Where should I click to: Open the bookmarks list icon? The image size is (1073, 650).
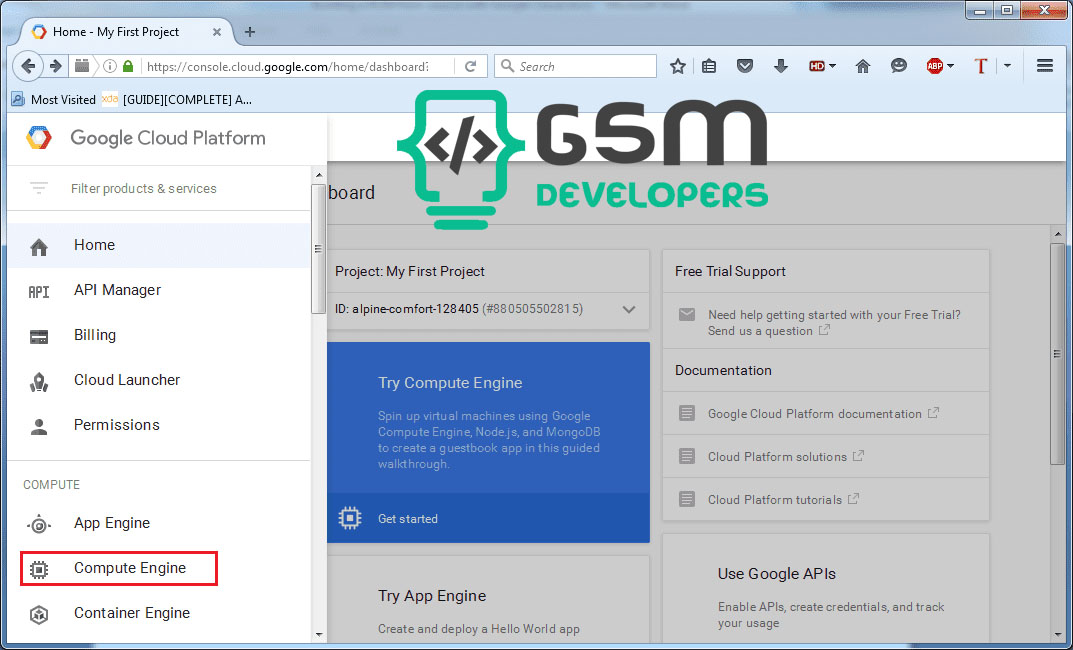(709, 66)
